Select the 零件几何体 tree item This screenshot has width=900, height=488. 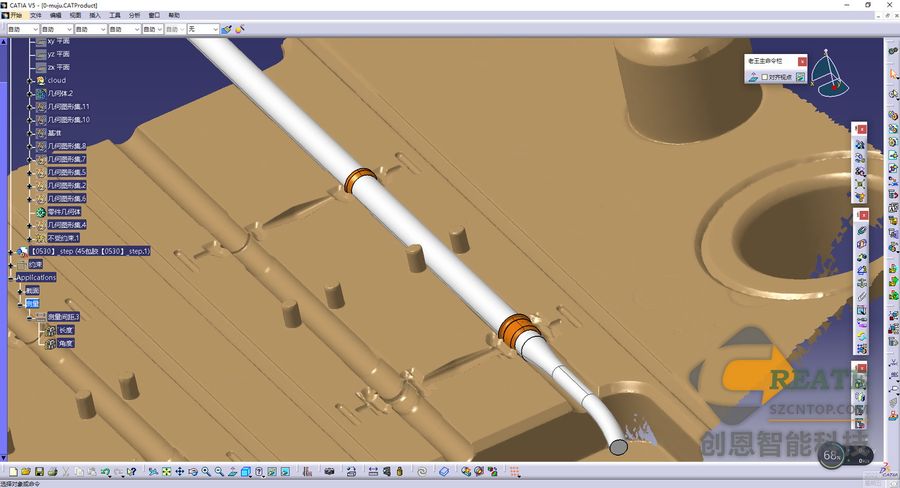coord(64,212)
